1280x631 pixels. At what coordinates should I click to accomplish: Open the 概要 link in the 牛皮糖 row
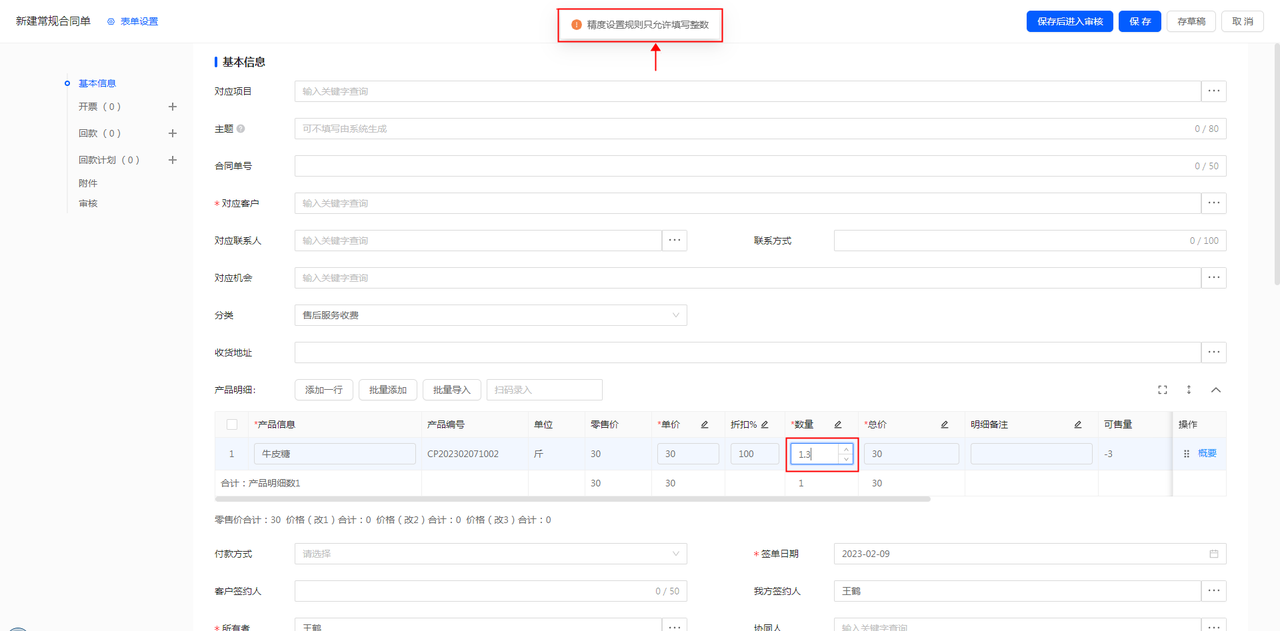1207,454
